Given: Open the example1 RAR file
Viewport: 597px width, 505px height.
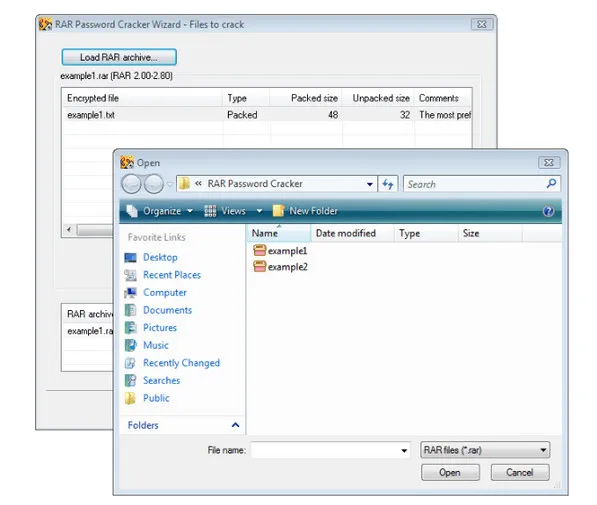Looking at the screenshot, I should (x=280, y=251).
